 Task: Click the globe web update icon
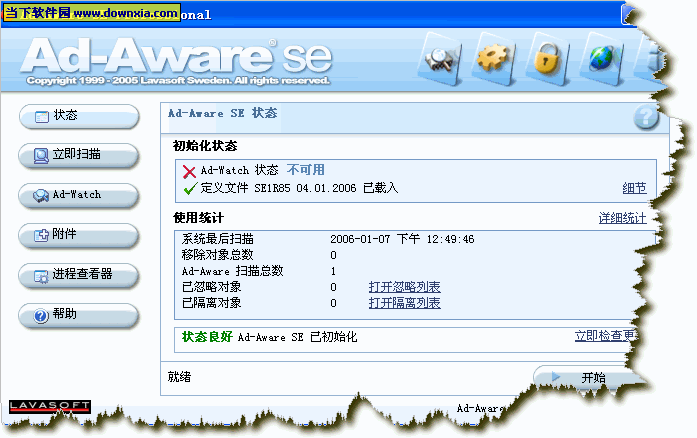[x=601, y=59]
